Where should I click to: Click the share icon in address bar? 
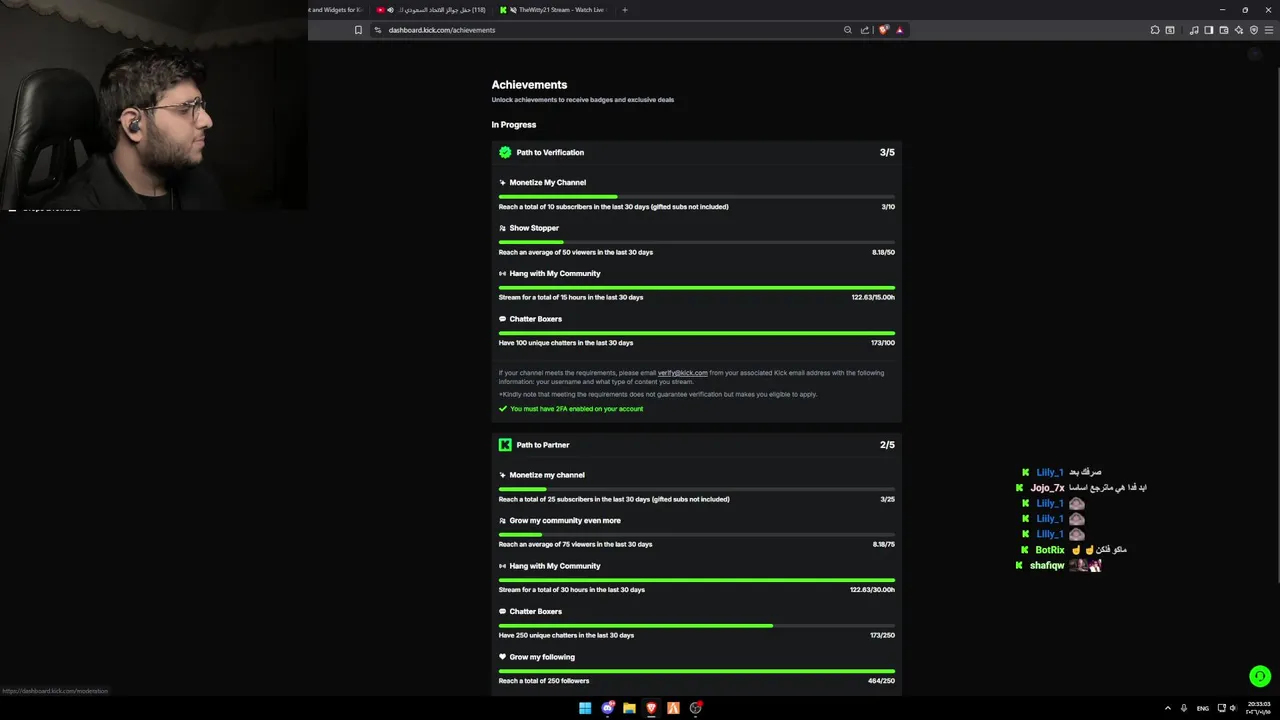865,30
